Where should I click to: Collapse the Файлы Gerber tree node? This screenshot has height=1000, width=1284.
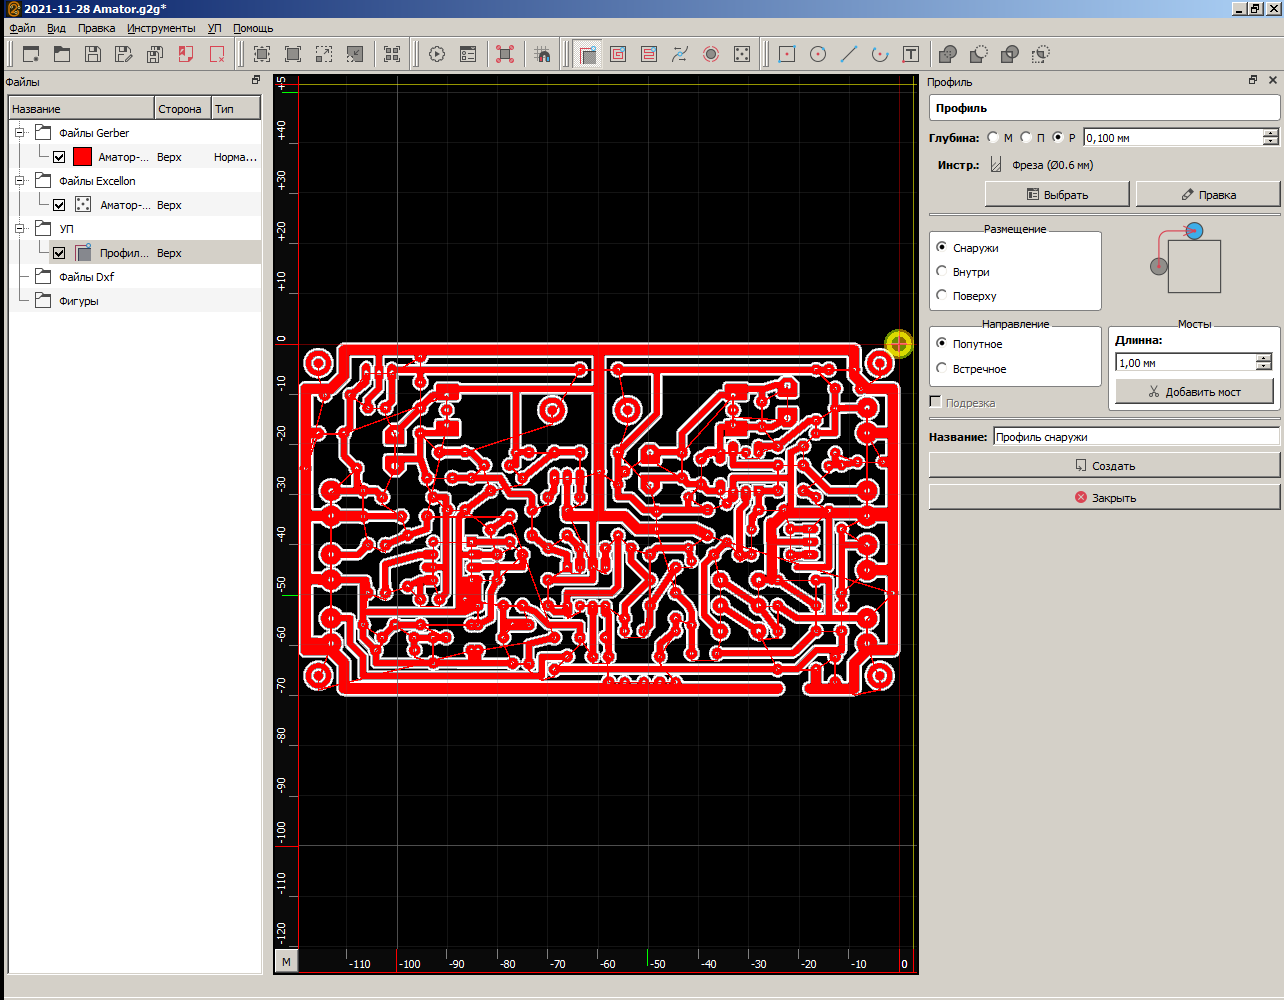(19, 132)
